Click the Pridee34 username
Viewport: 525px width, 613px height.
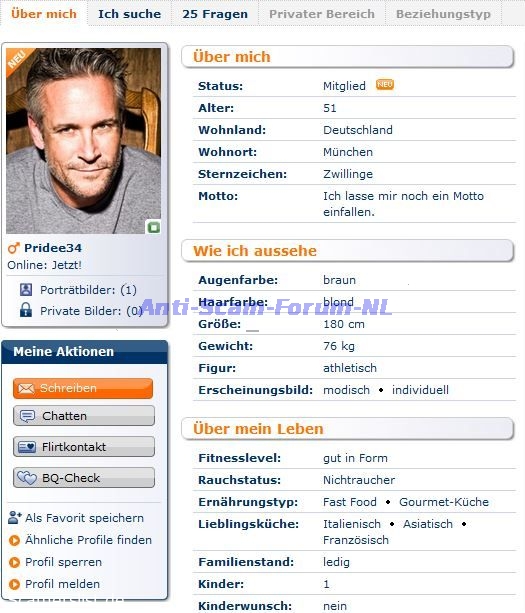tap(53, 248)
